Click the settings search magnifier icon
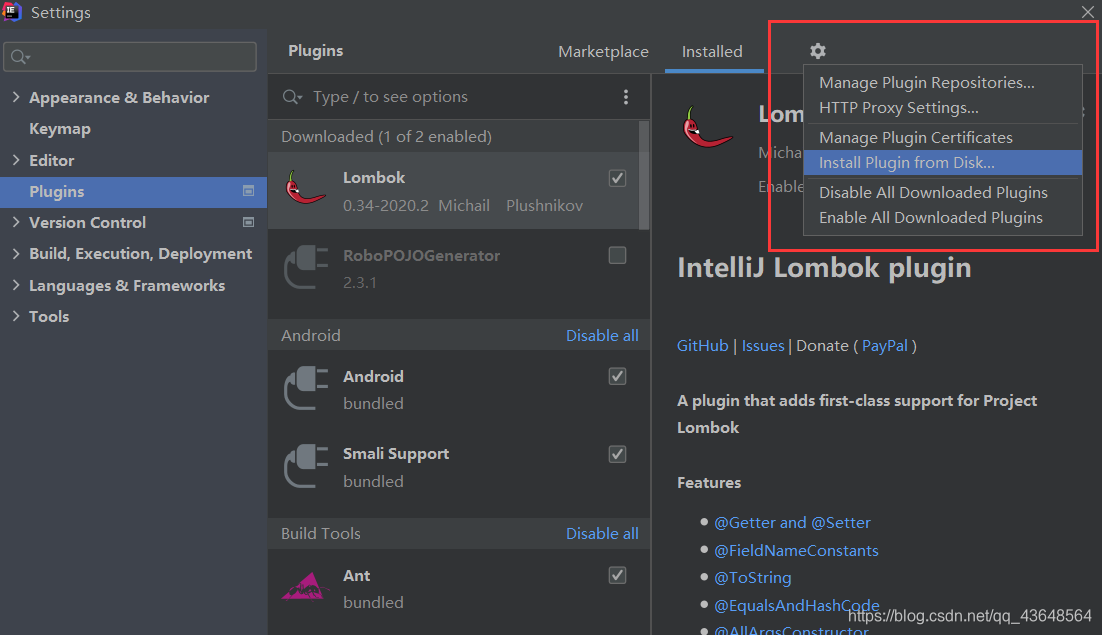1102x635 pixels. point(20,57)
